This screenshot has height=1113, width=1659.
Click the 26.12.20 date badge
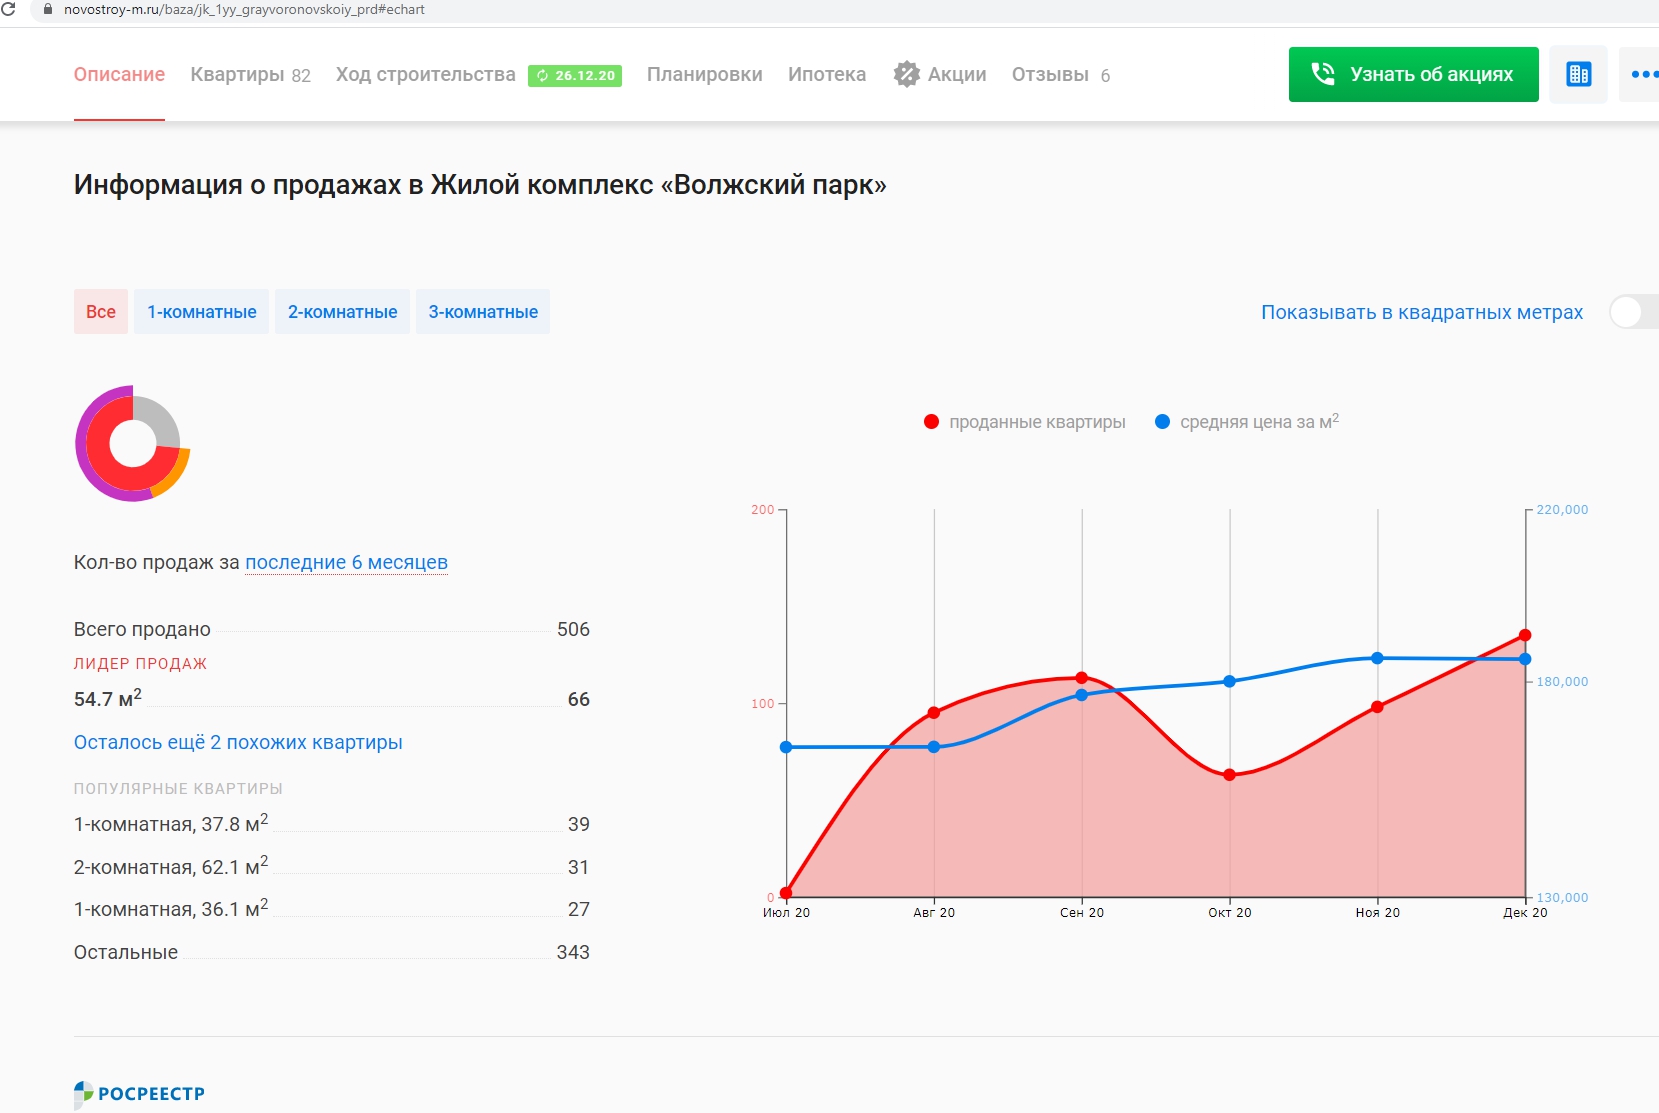575,76
